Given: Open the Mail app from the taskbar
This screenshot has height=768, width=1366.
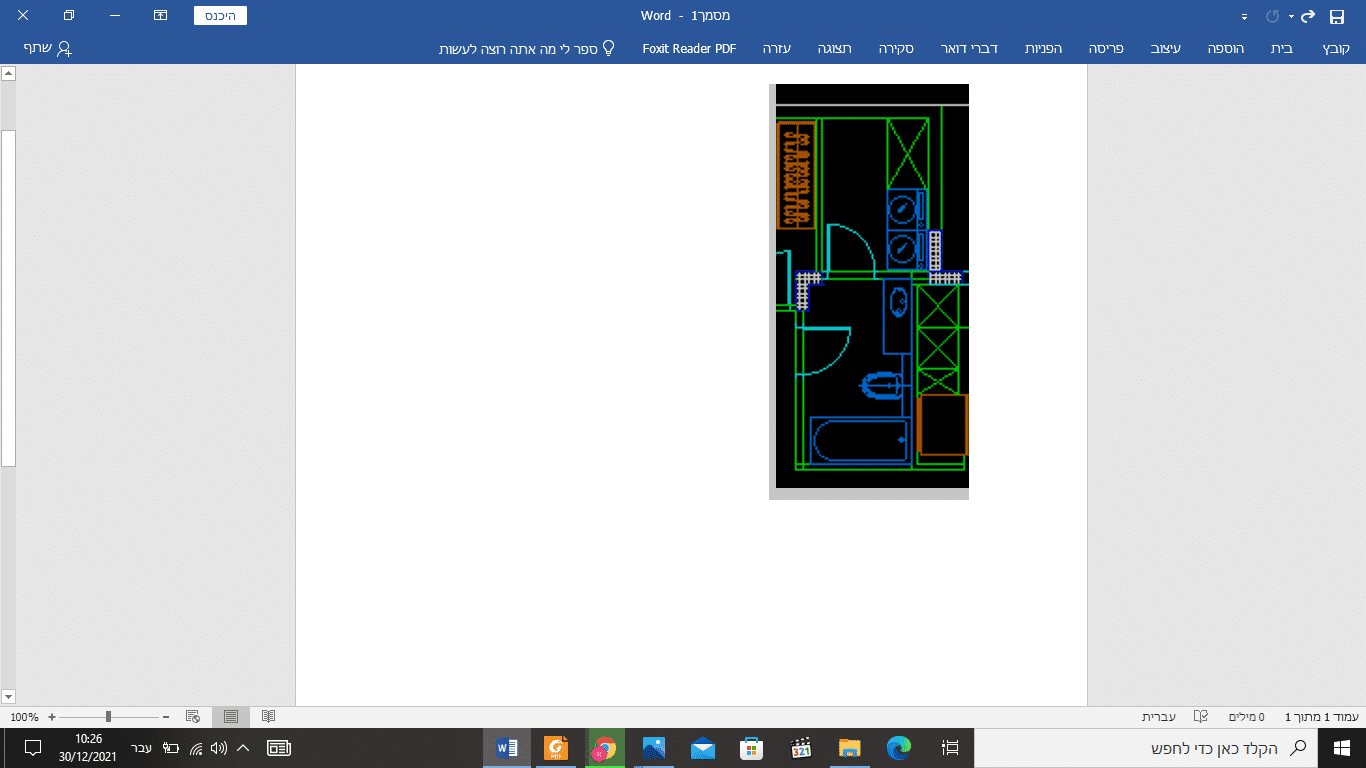Looking at the screenshot, I should click(703, 748).
